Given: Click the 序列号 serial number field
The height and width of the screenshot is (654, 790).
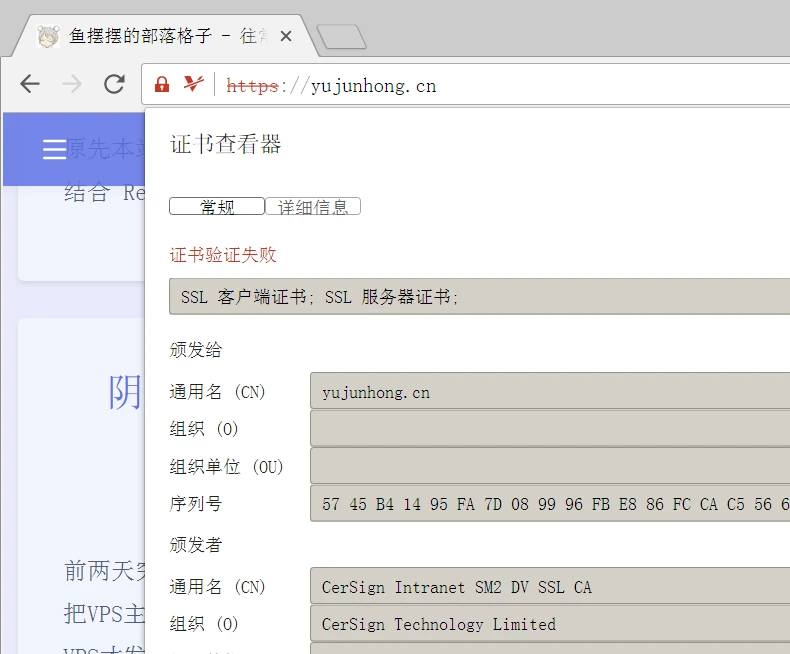Looking at the screenshot, I should click(550, 504).
